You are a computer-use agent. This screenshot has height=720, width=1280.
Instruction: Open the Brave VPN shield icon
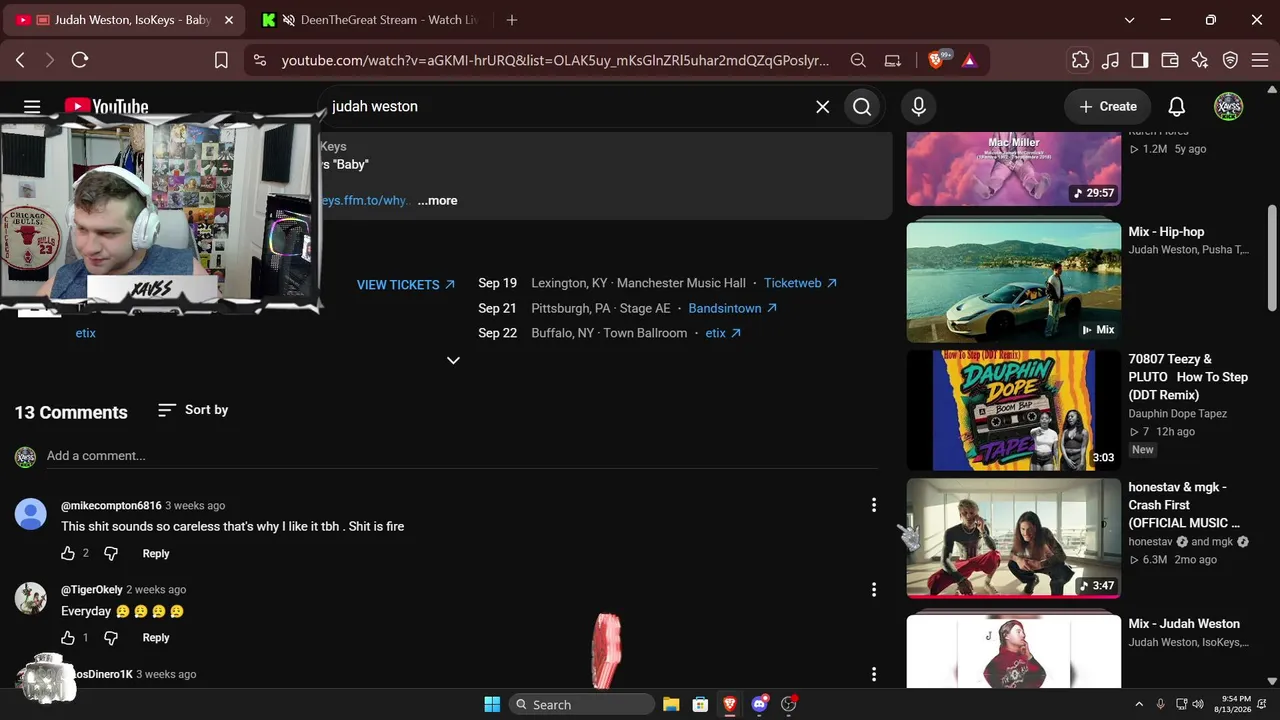click(1231, 60)
